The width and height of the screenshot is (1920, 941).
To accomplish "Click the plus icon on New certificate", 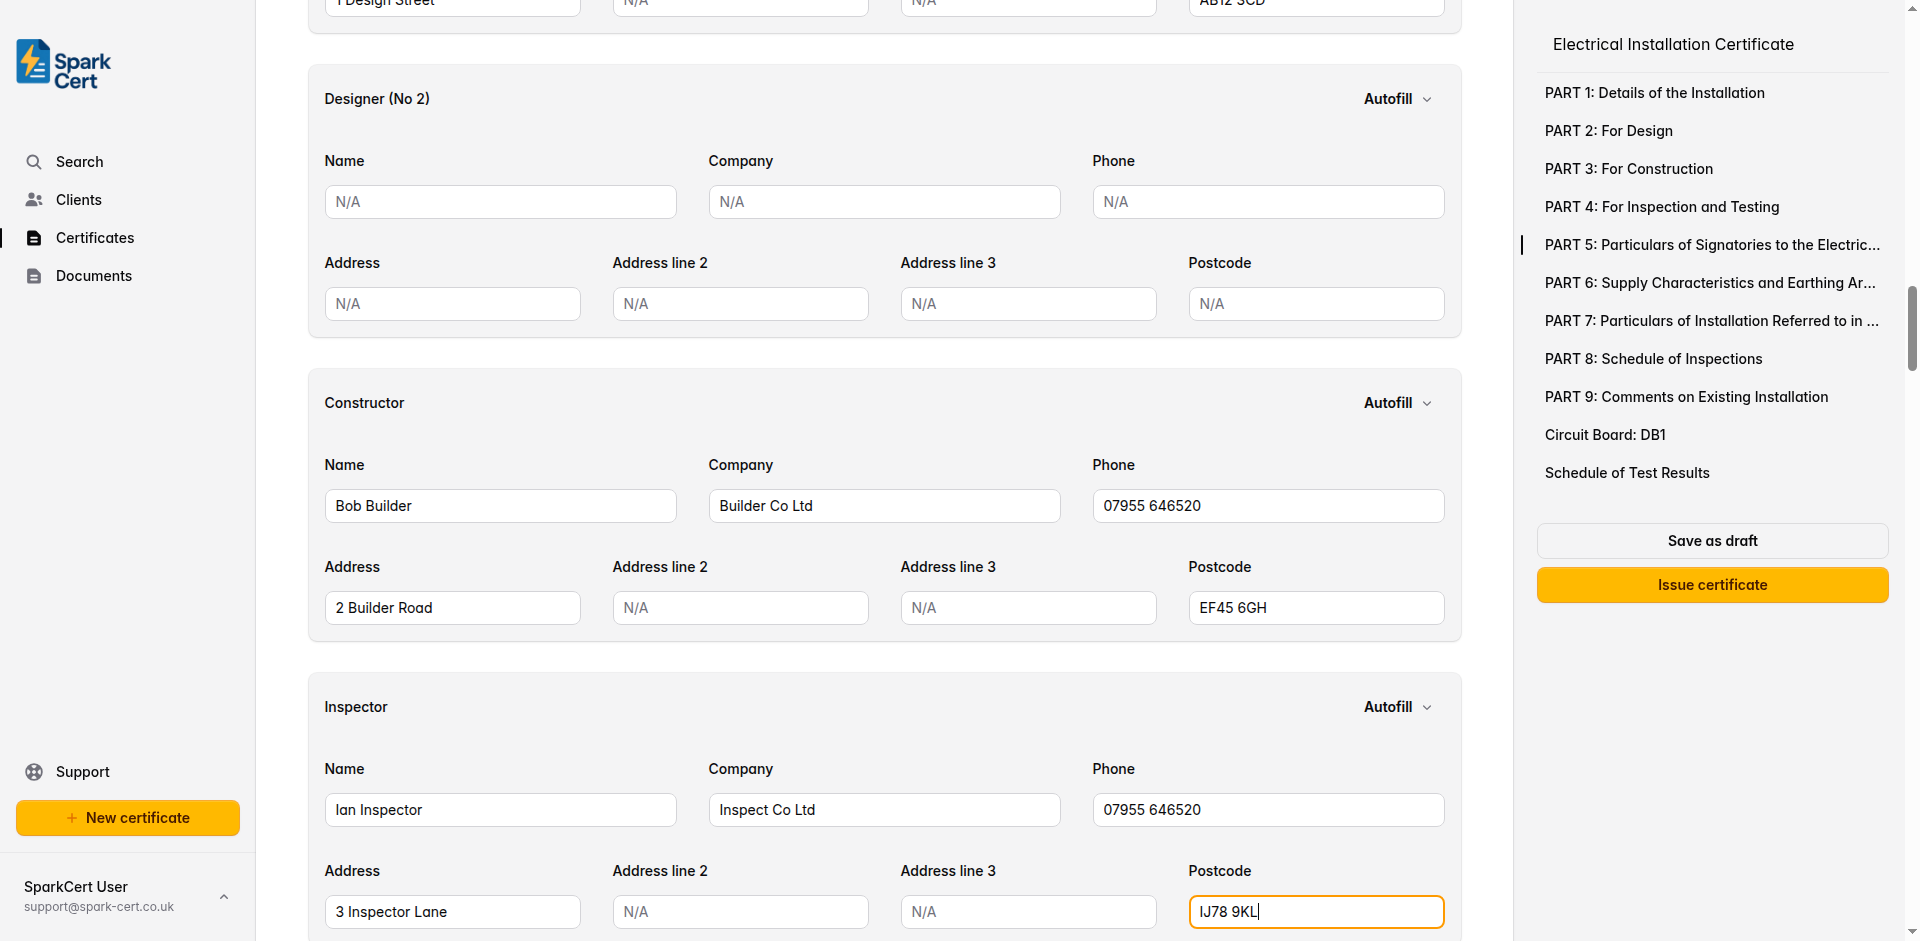I will click(70, 817).
